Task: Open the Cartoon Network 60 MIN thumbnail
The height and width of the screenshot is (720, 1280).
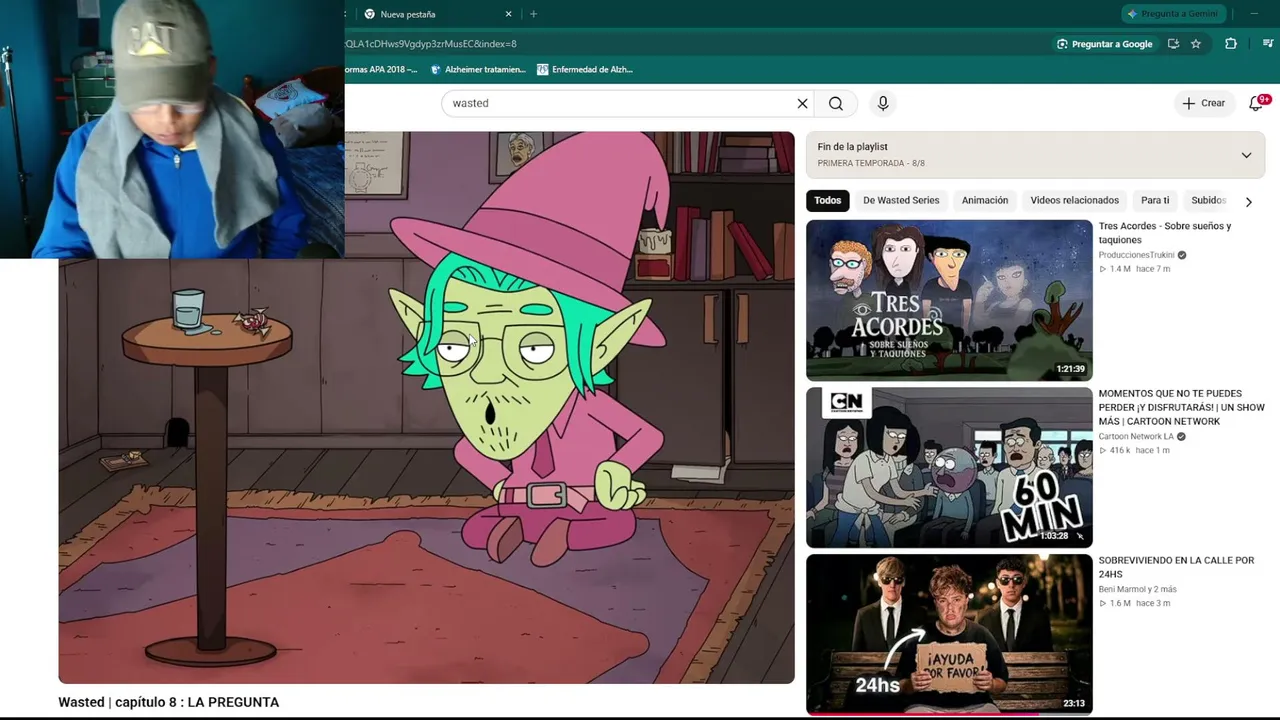Action: point(949,468)
